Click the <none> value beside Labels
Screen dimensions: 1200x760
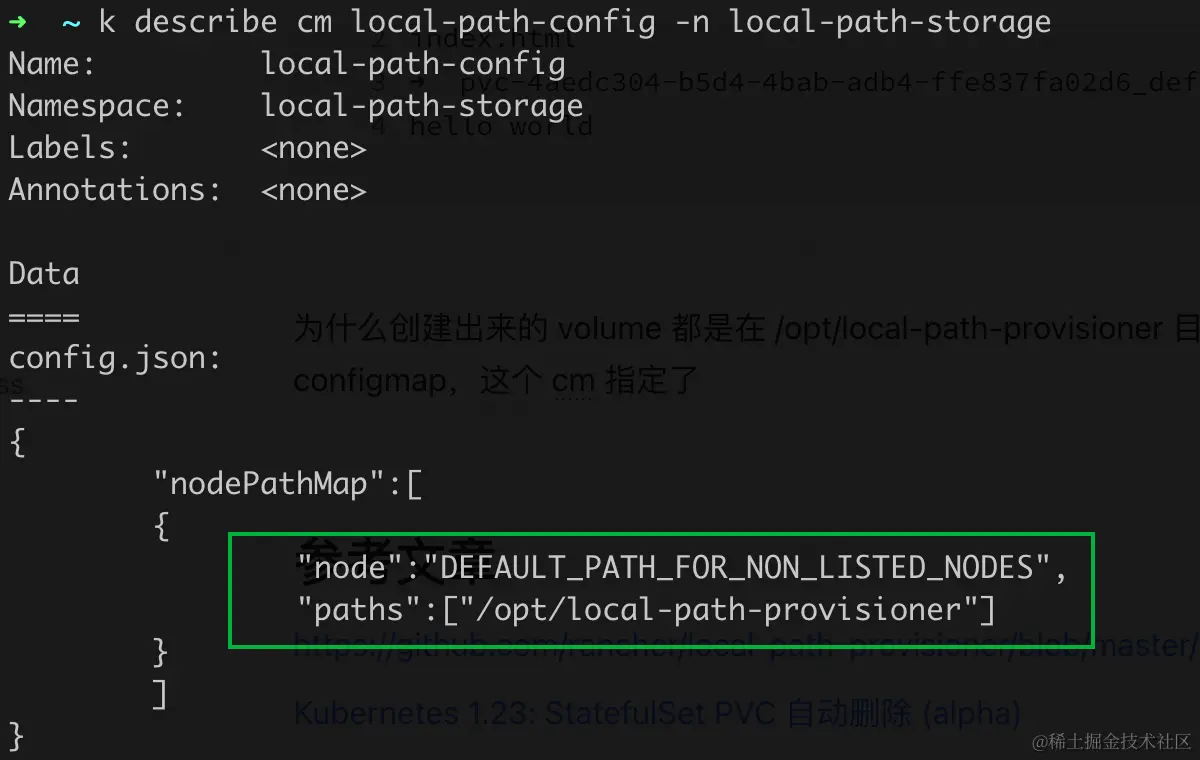click(314, 148)
